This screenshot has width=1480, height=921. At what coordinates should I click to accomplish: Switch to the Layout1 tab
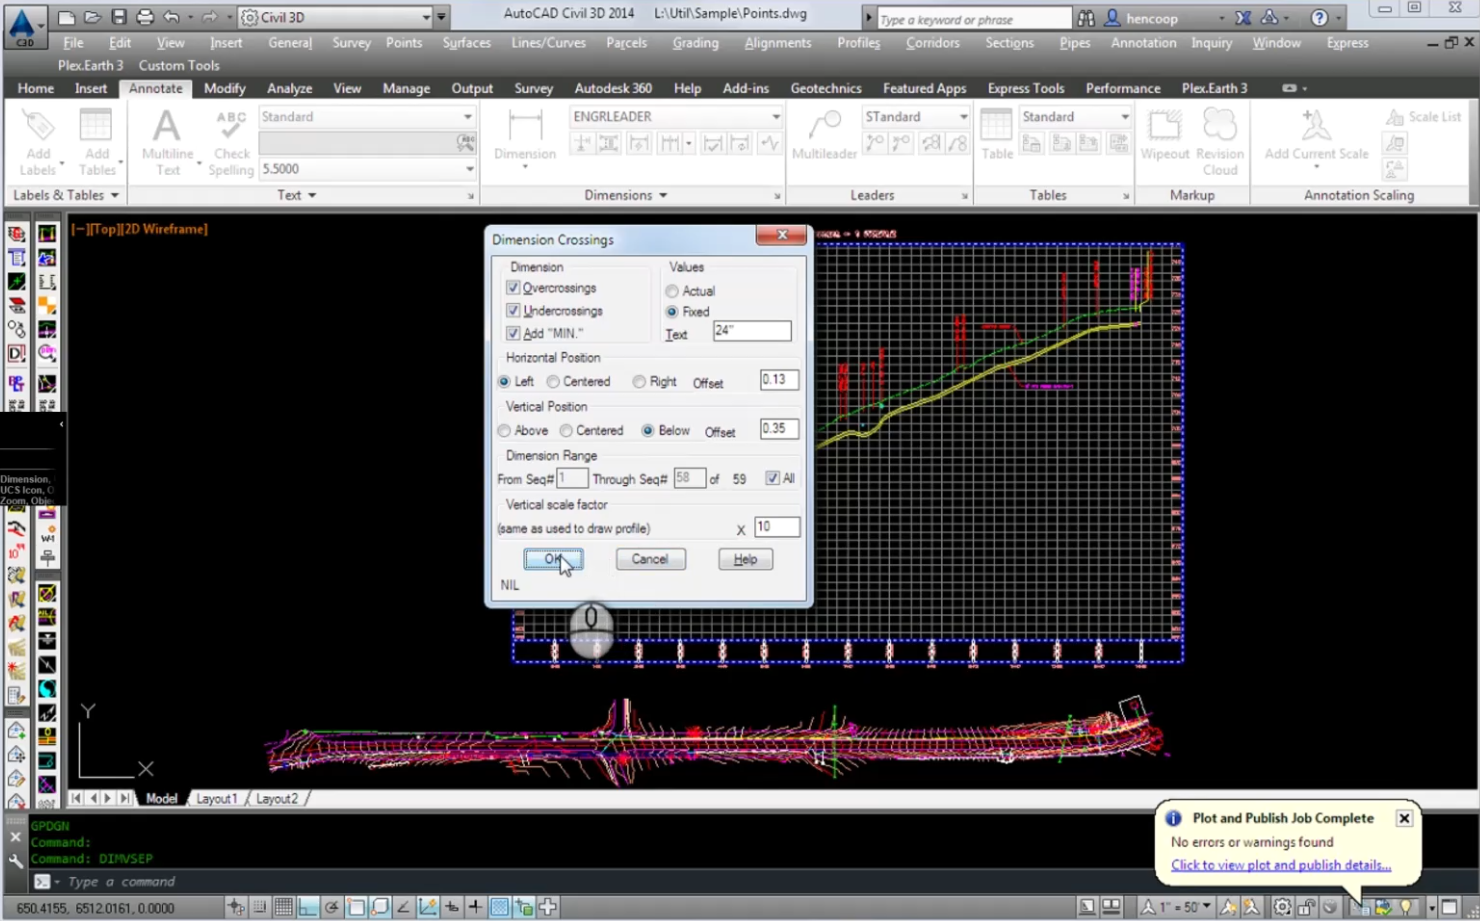click(217, 799)
